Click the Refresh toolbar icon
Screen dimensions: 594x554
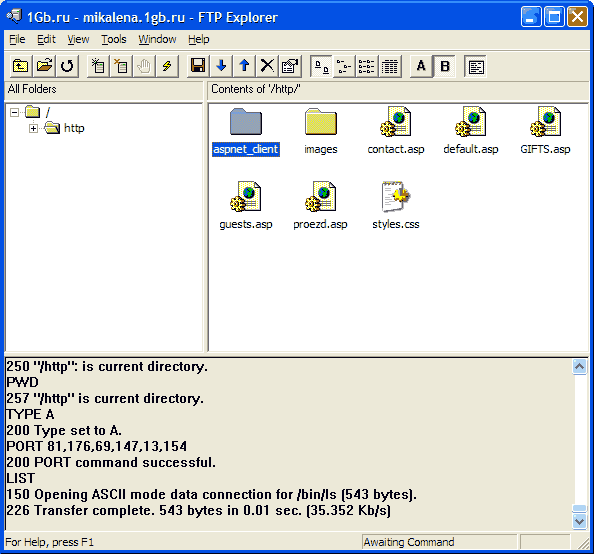(x=67, y=66)
